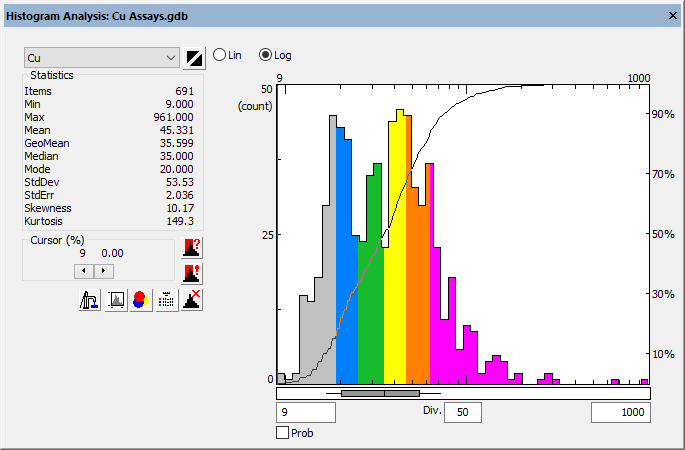Click the Mean value 45.331

(x=176, y=130)
